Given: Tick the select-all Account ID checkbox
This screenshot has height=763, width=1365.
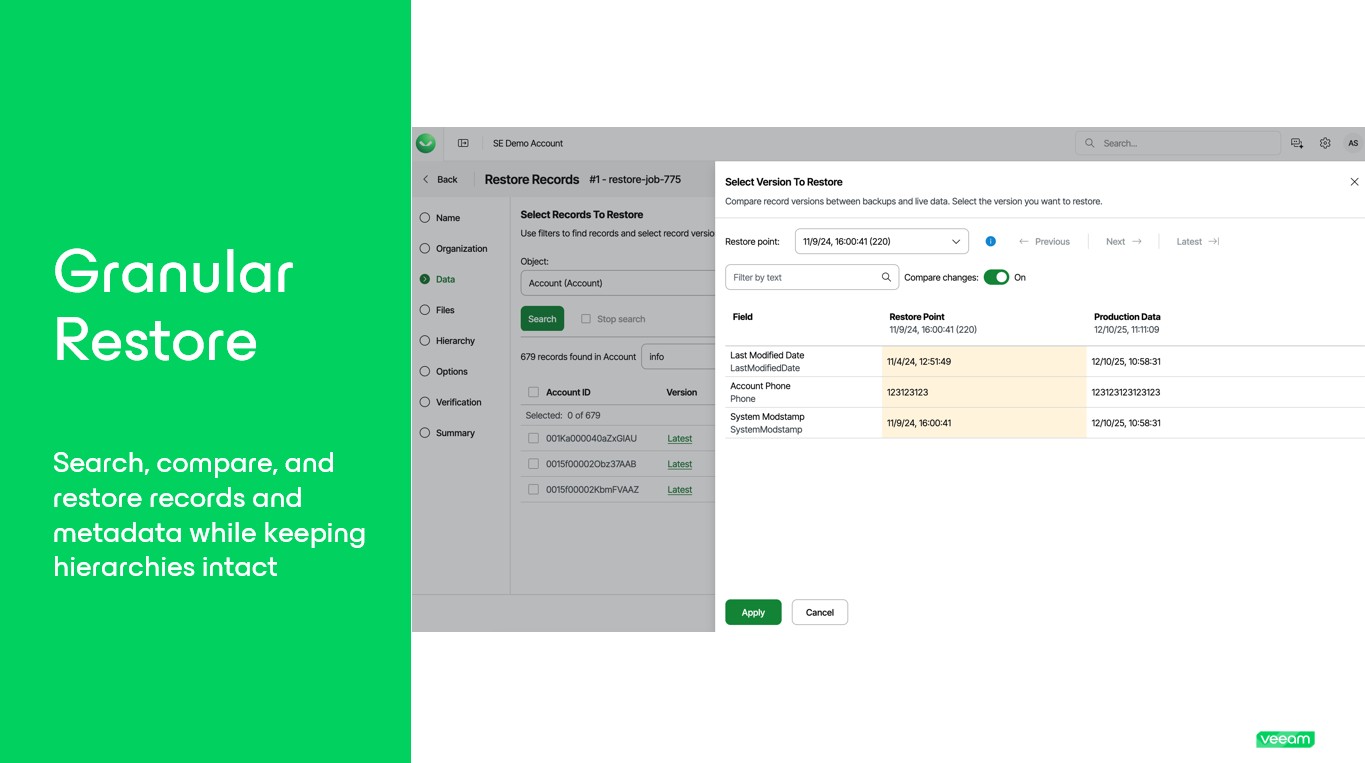Looking at the screenshot, I should click(533, 392).
